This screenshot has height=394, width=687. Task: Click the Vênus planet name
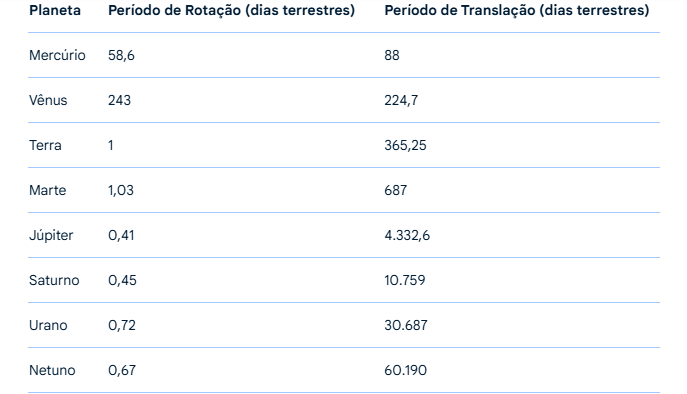click(48, 100)
